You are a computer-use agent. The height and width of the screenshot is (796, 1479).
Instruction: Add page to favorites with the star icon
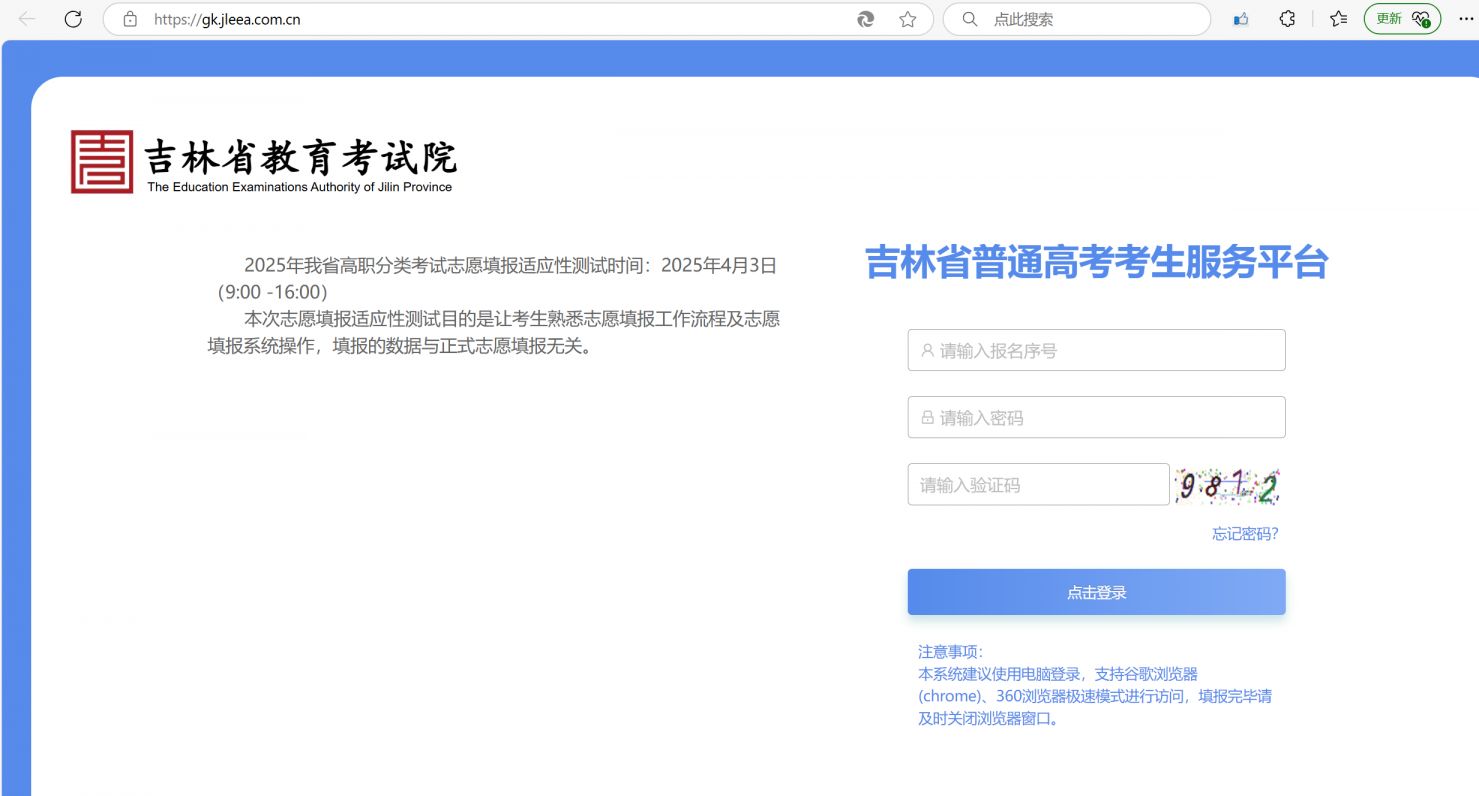pos(908,19)
